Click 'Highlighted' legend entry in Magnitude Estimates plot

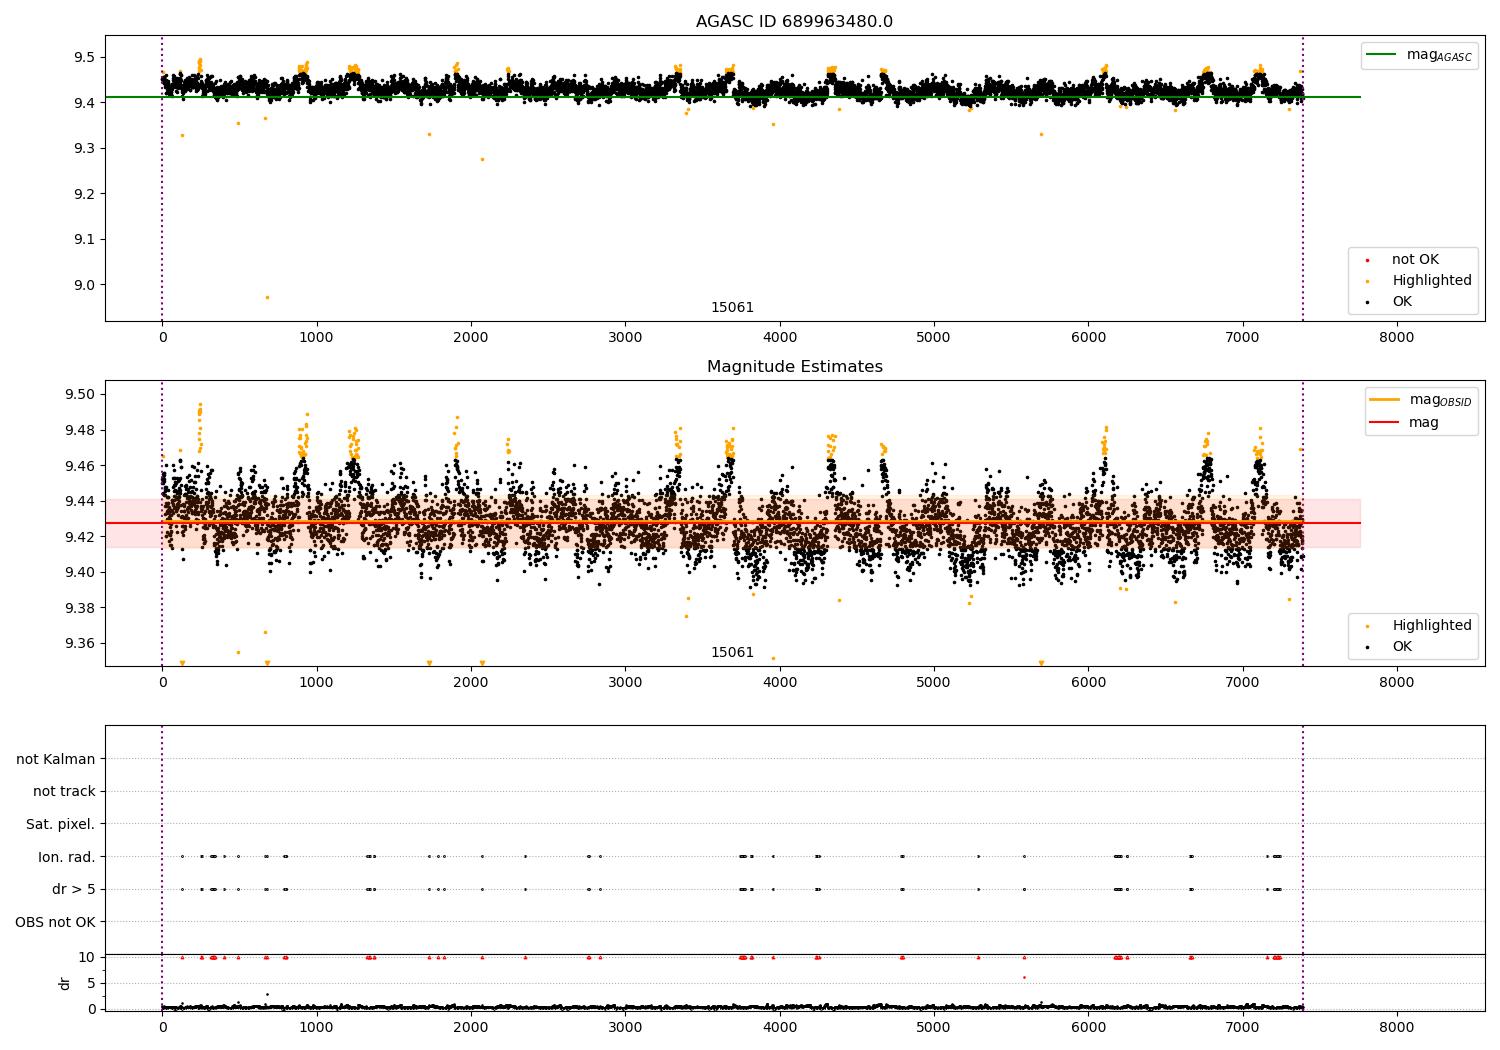[1431, 626]
